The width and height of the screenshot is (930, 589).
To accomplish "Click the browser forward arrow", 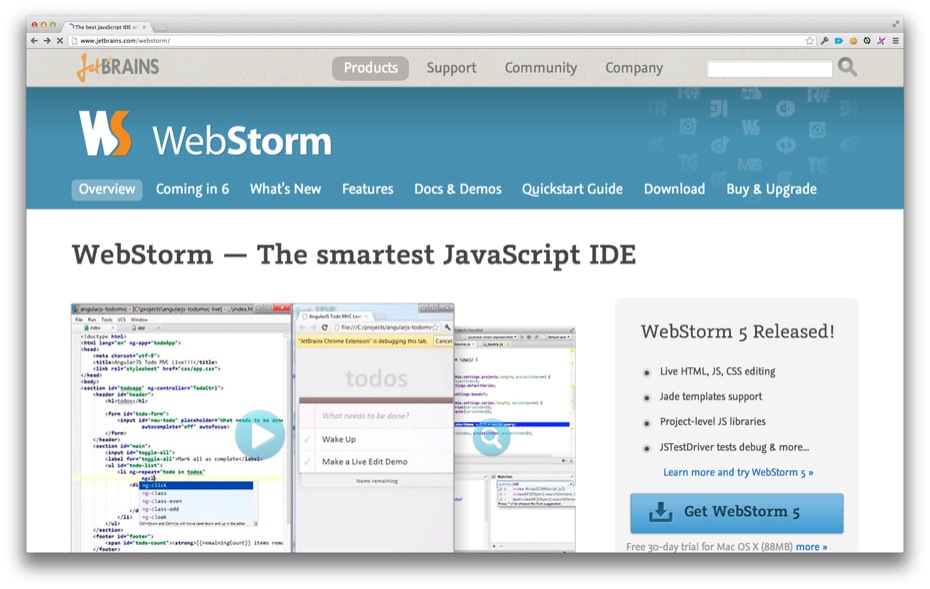I will (x=47, y=41).
